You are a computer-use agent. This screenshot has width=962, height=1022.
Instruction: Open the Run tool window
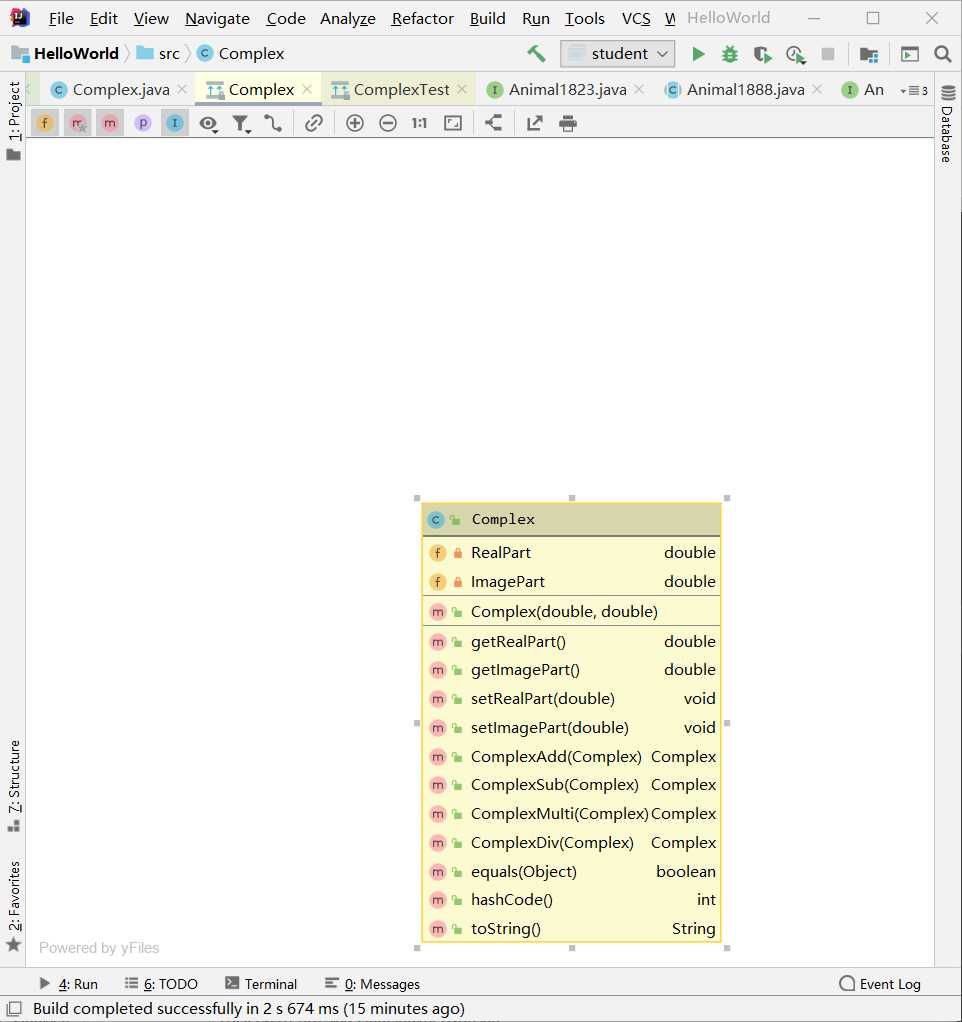(69, 984)
